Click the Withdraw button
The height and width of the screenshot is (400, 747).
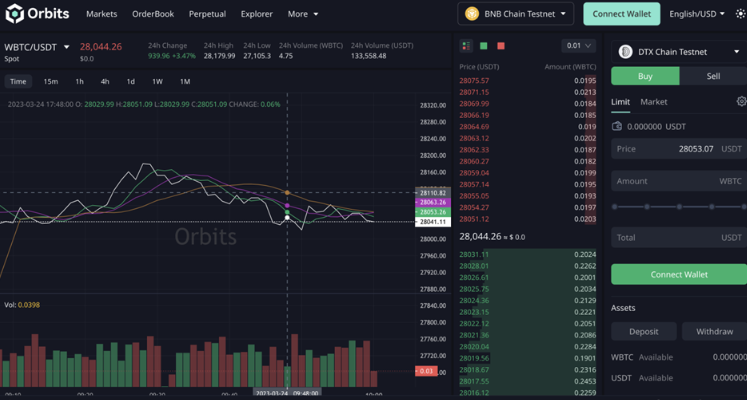[714, 331]
